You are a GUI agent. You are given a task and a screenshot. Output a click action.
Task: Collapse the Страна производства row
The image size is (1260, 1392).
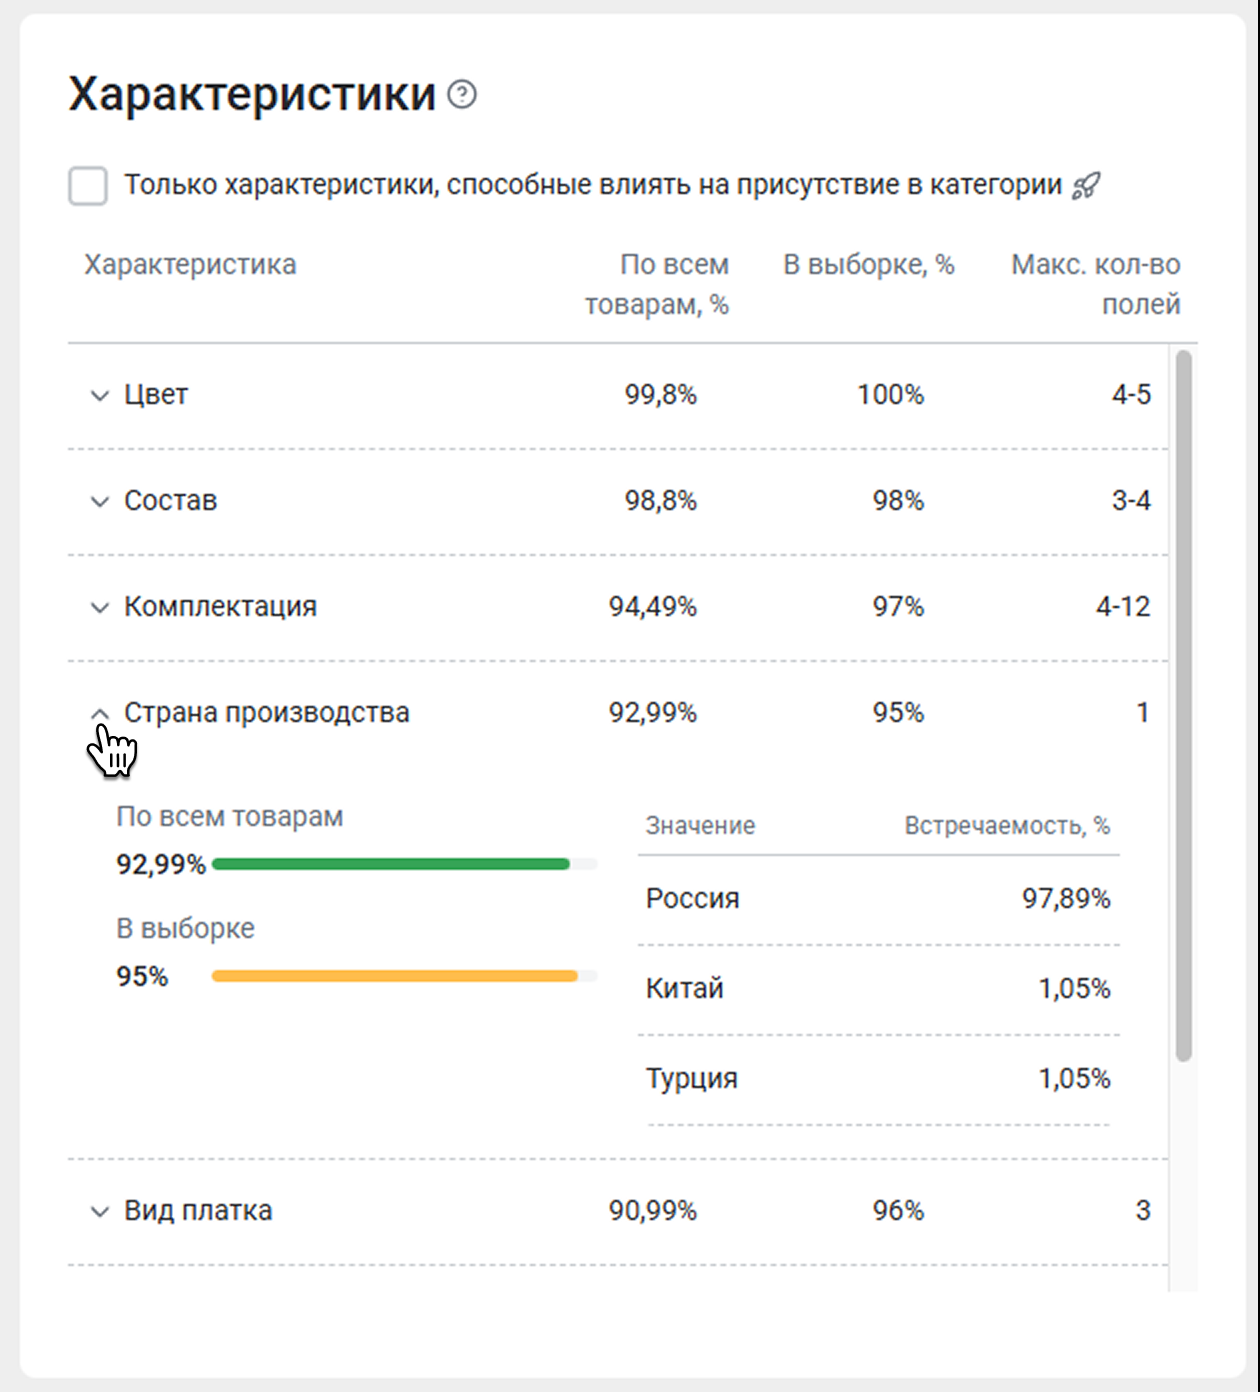click(100, 714)
